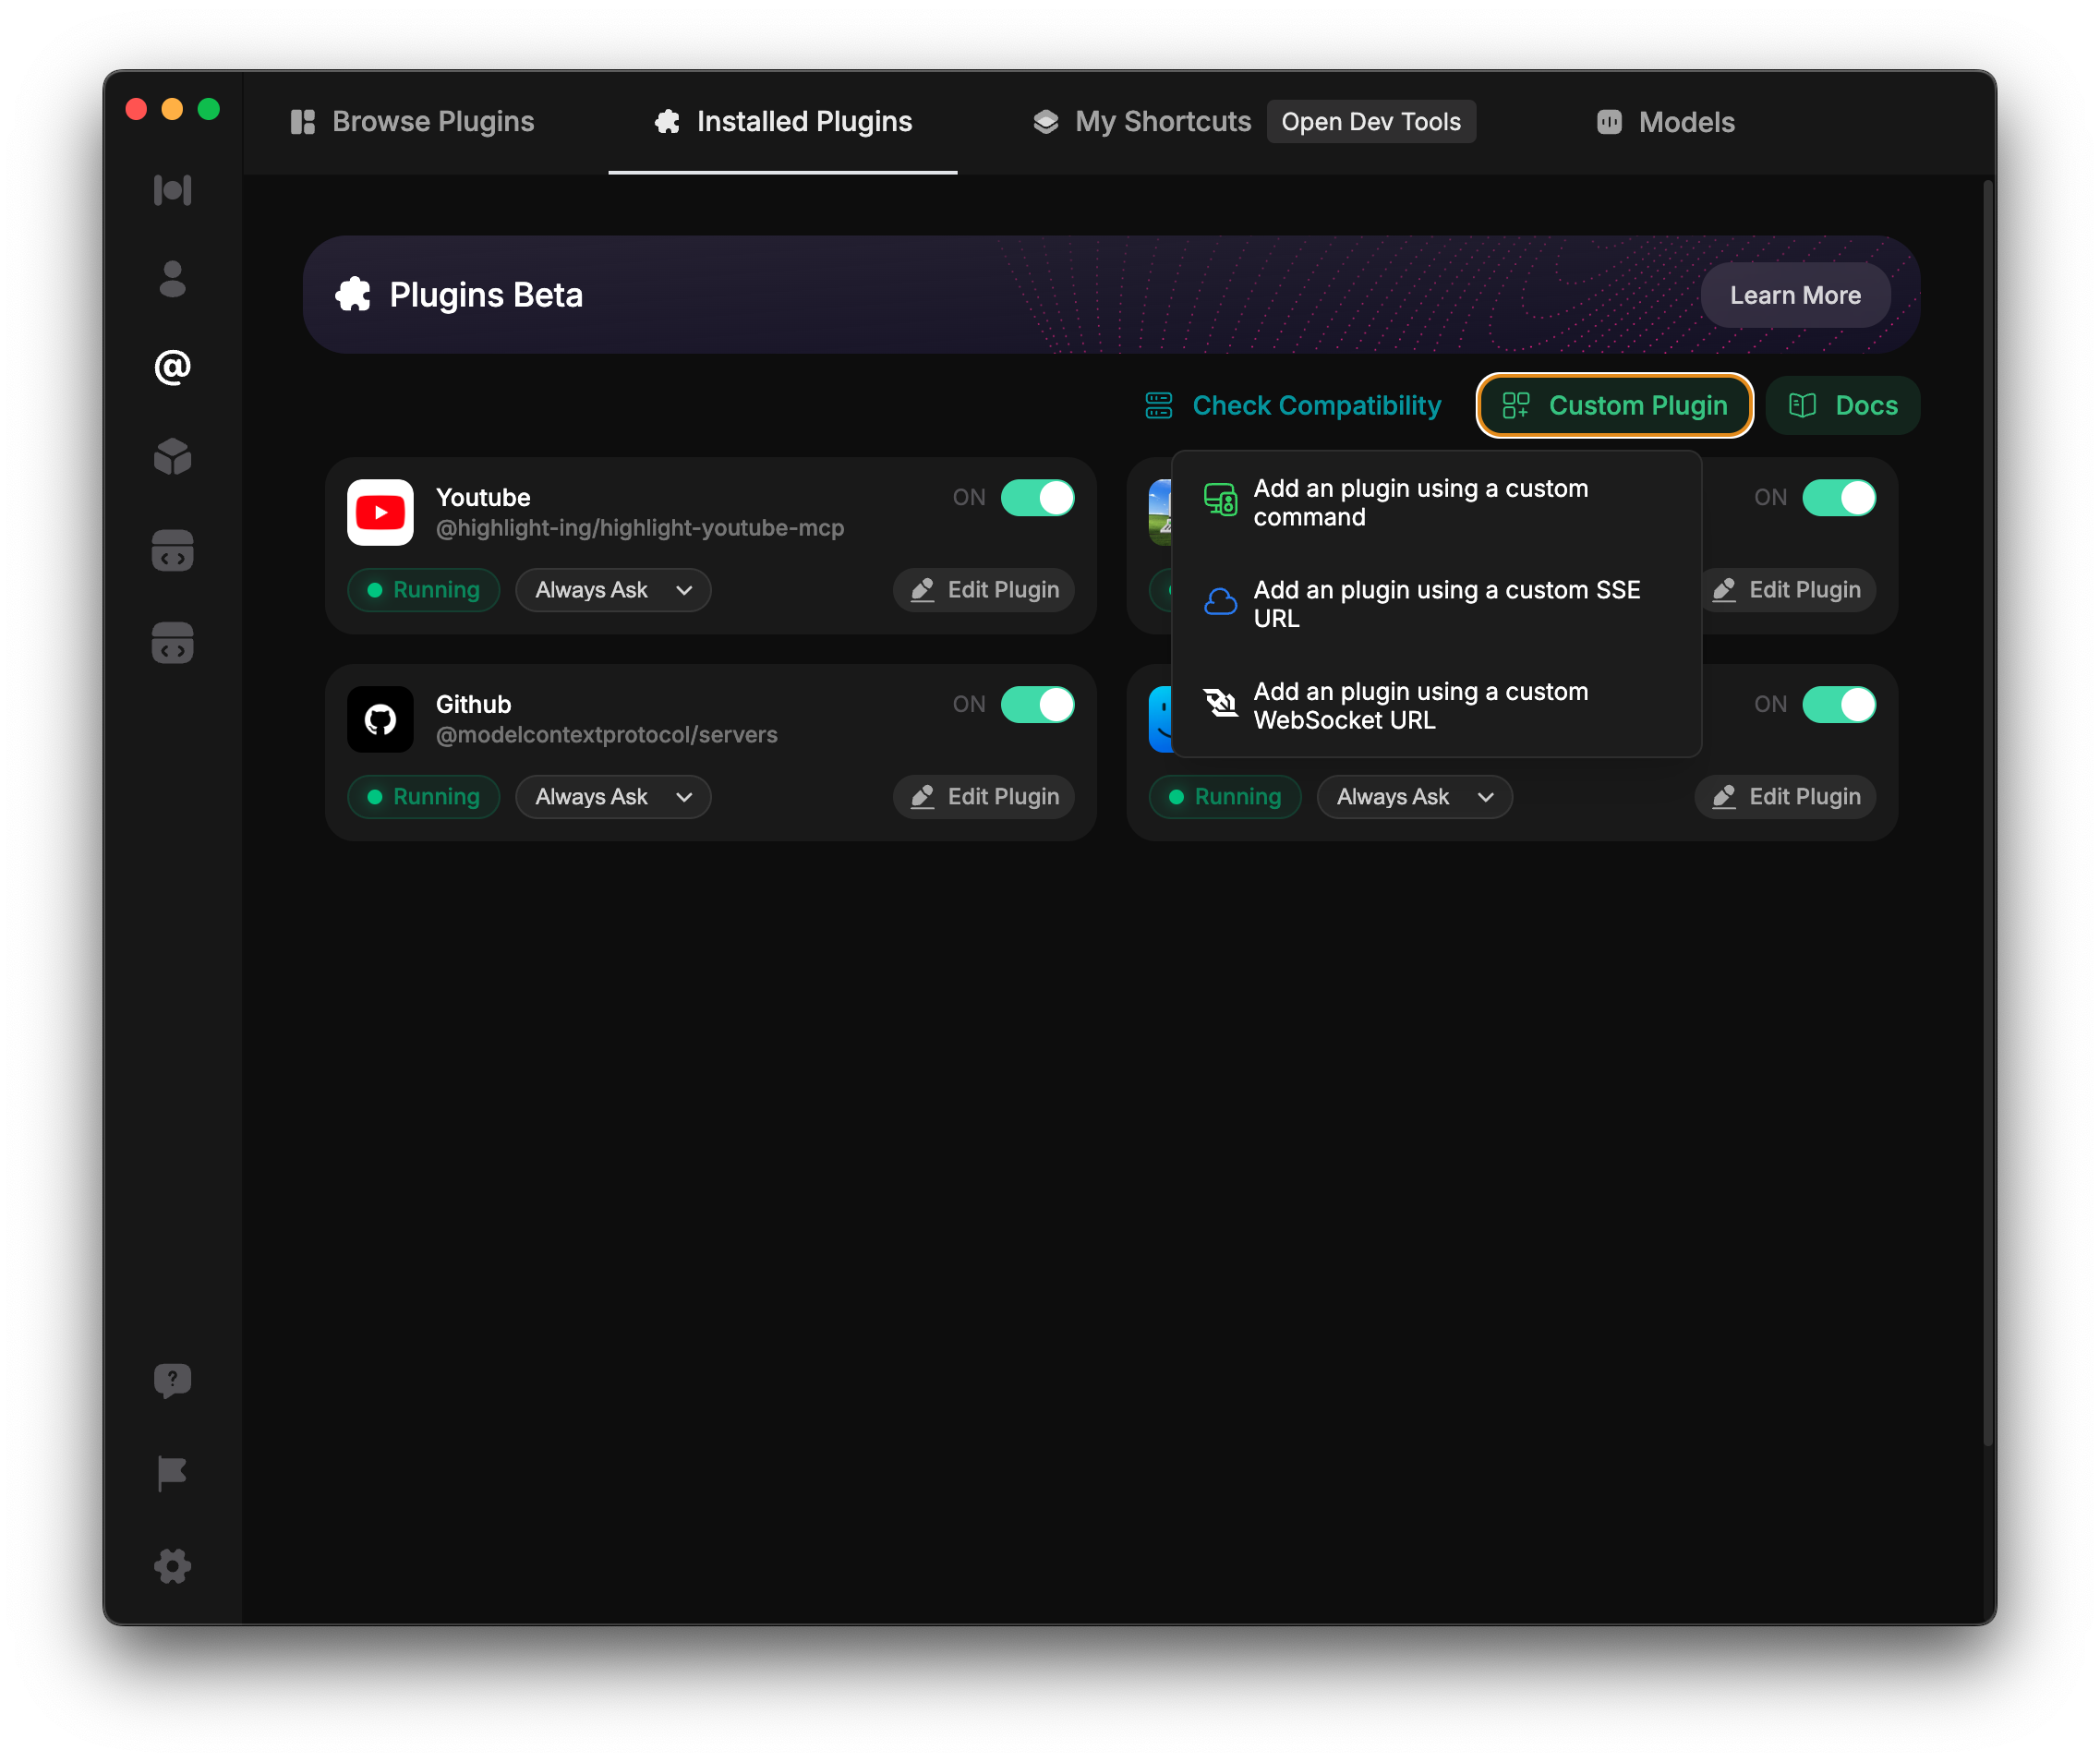
Task: Click the package icon in the left sidebar
Action: point(172,457)
